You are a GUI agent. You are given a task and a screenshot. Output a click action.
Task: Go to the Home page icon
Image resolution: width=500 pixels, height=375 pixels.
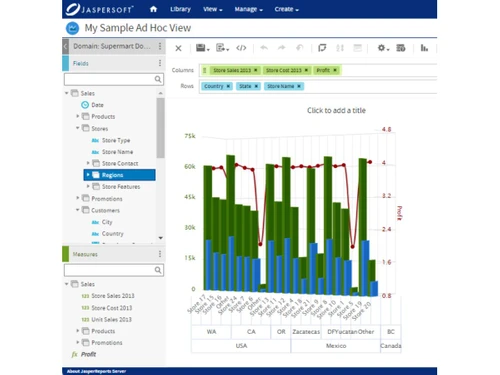tap(153, 9)
